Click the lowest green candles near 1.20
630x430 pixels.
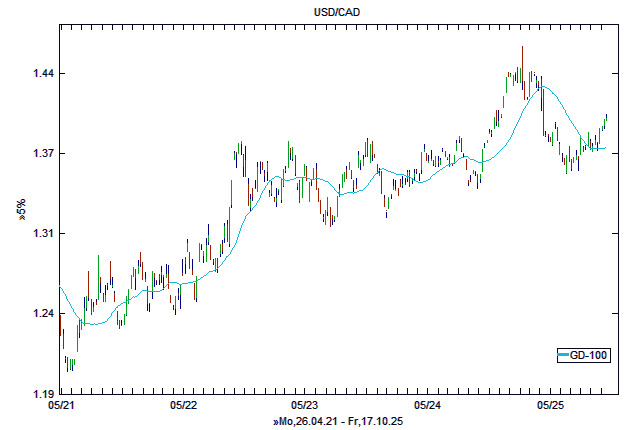tap(72, 364)
